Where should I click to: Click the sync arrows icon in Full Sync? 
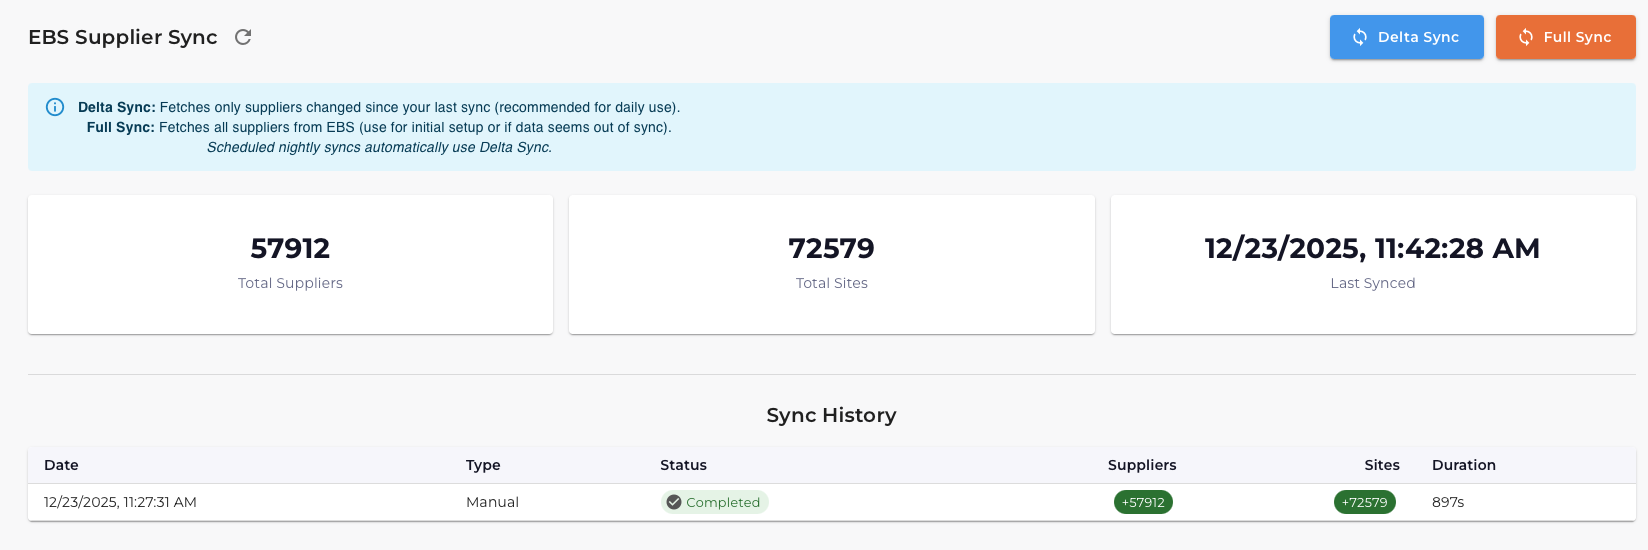coord(1526,37)
